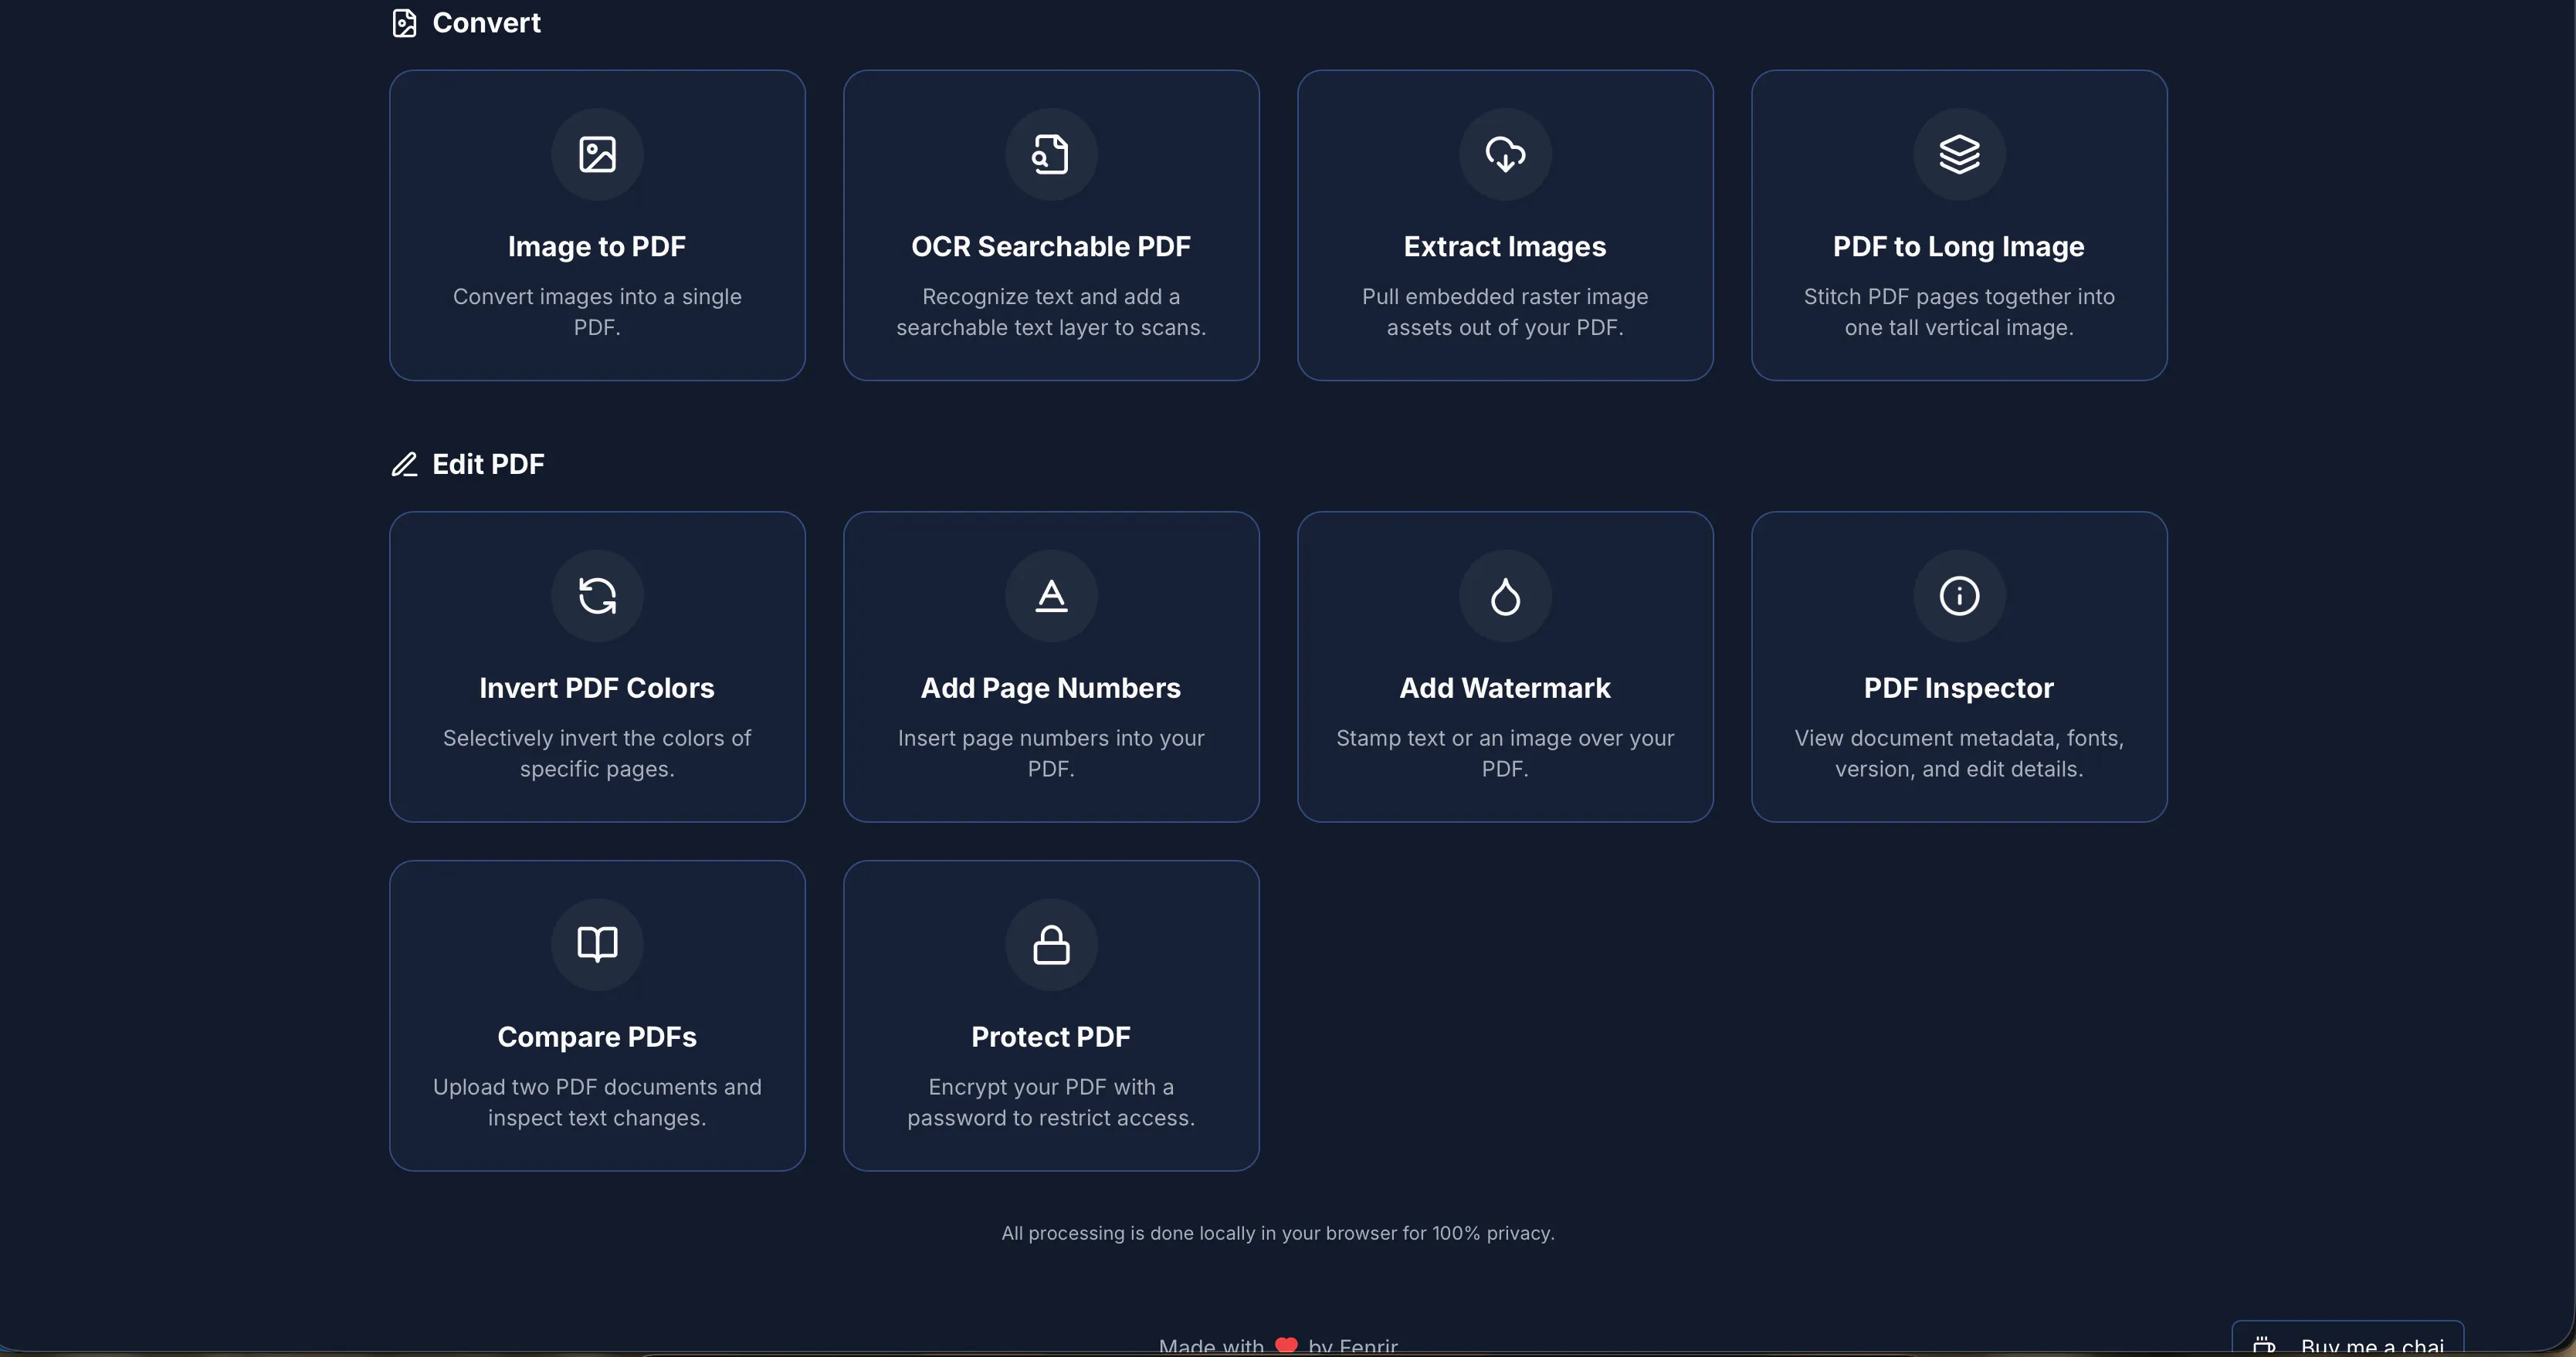The height and width of the screenshot is (1357, 2576).
Task: Open the Image to PDF card title
Action: (597, 246)
